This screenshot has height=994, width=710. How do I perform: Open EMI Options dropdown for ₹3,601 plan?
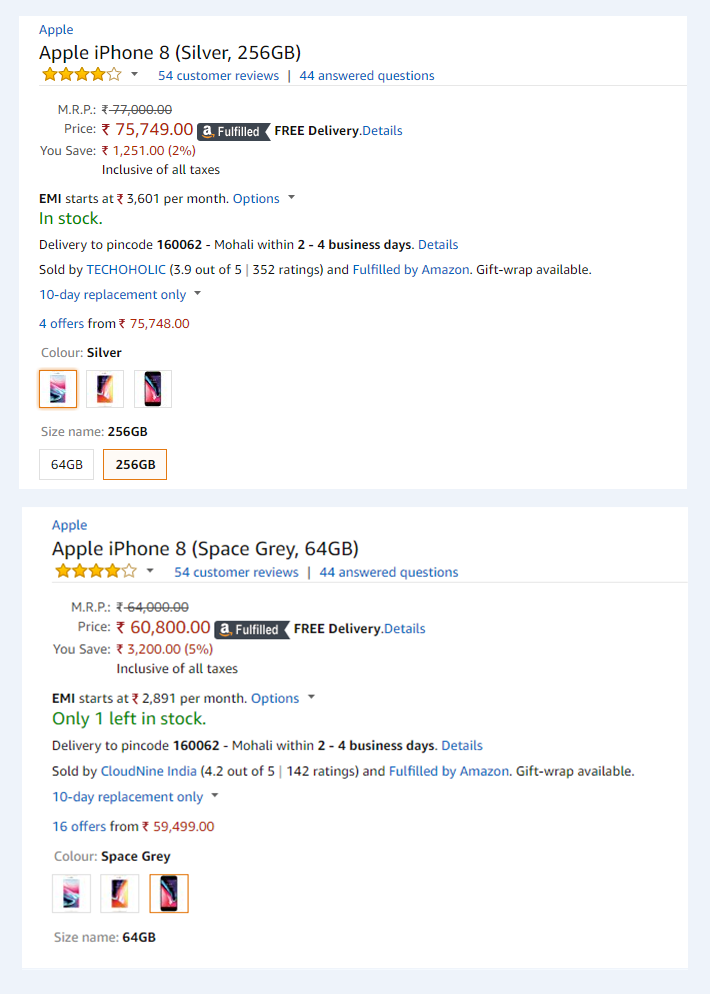[x=264, y=198]
